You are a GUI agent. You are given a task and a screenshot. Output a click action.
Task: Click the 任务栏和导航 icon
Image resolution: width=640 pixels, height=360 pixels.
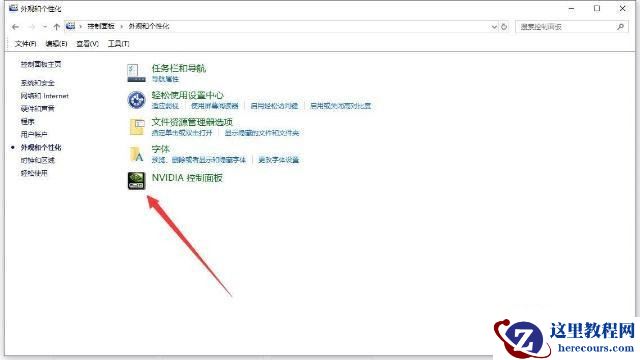[x=136, y=73]
